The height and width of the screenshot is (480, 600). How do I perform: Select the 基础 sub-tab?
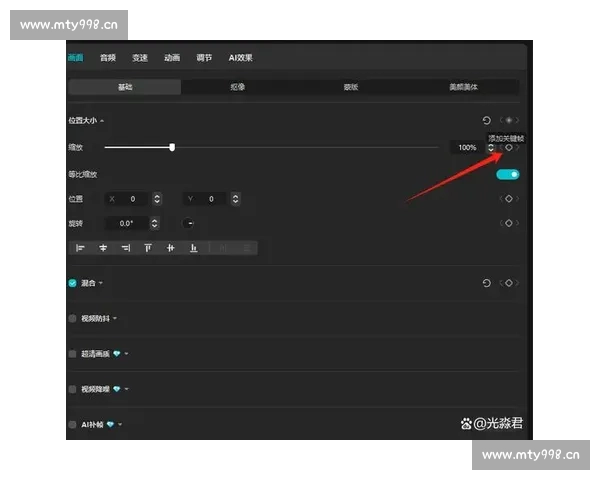[x=125, y=87]
